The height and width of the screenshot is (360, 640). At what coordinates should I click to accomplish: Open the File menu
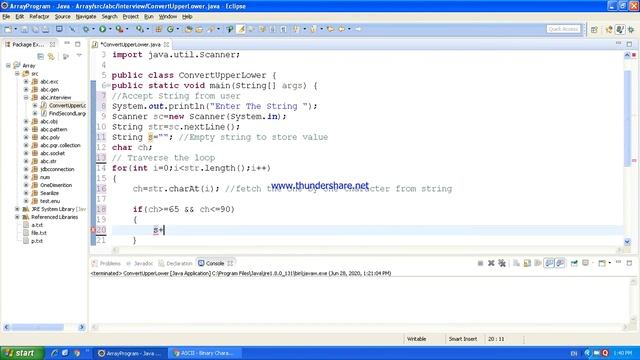pos(6,17)
